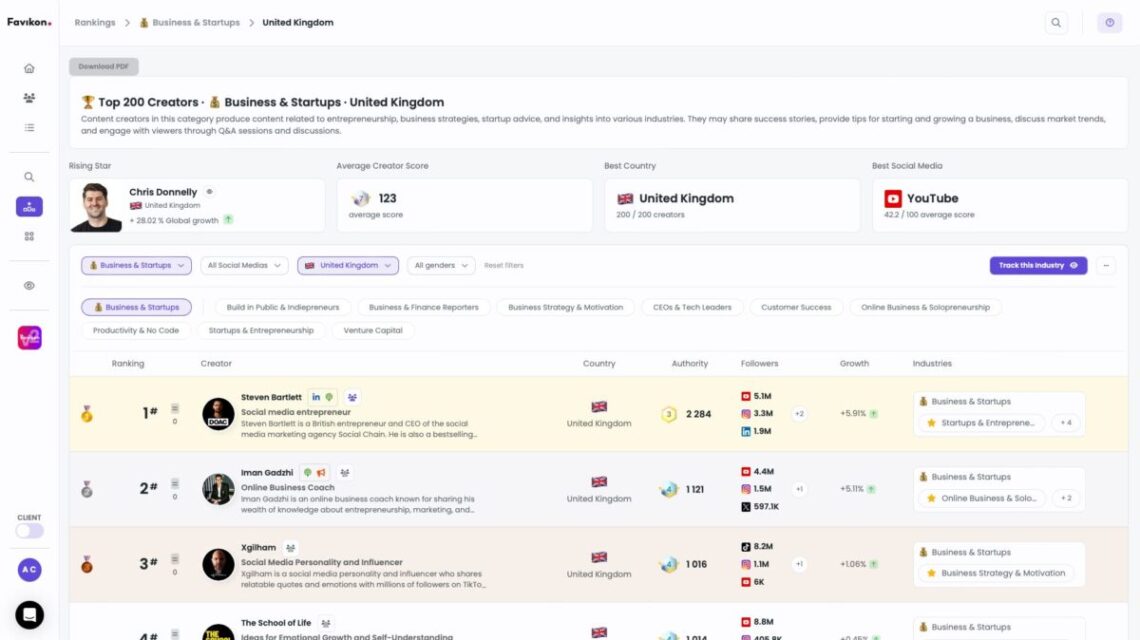The height and width of the screenshot is (640, 1140).
Task: Click the magnifier search icon at top right
Action: [x=1056, y=21]
